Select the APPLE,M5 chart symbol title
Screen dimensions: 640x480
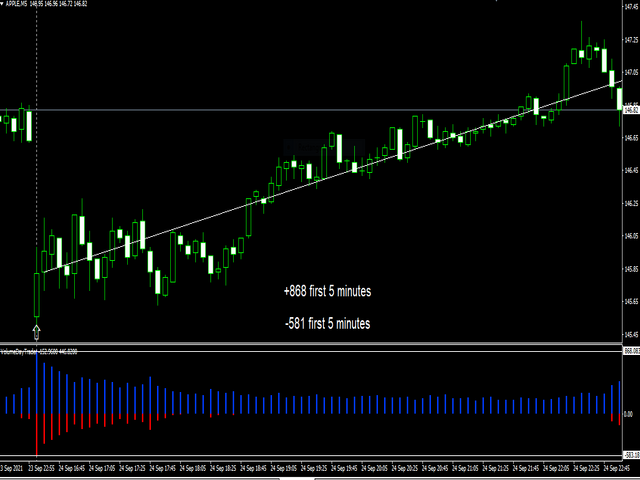click(16, 4)
